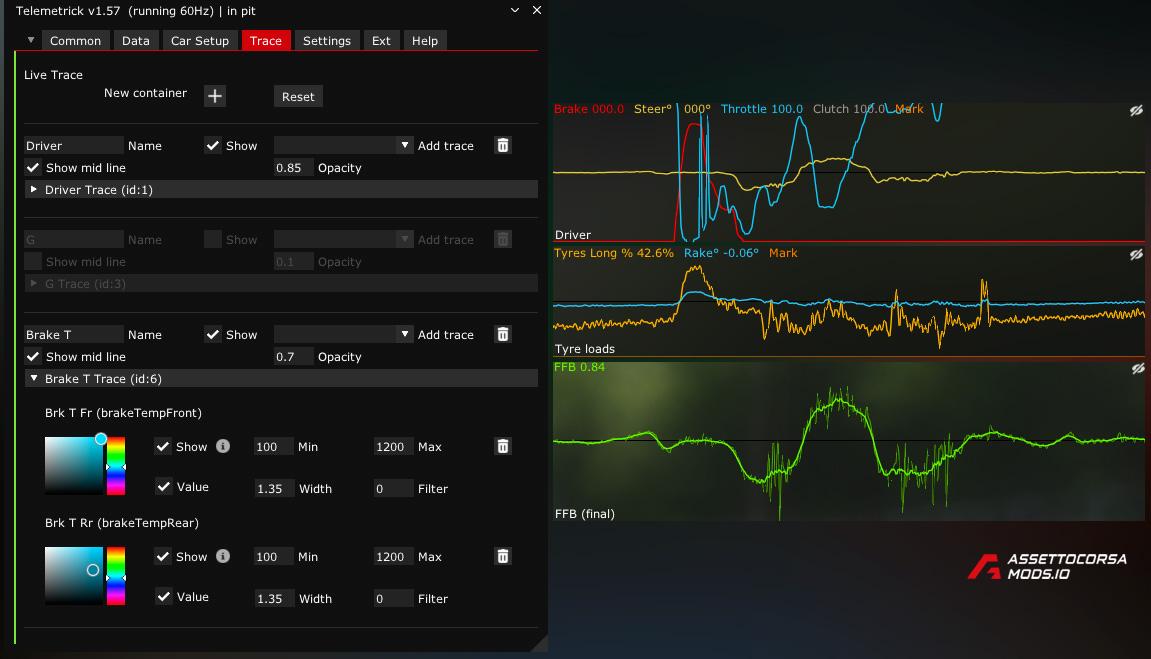Expand Driver Trace (id:1) section
The height and width of the screenshot is (659, 1151).
(281, 189)
